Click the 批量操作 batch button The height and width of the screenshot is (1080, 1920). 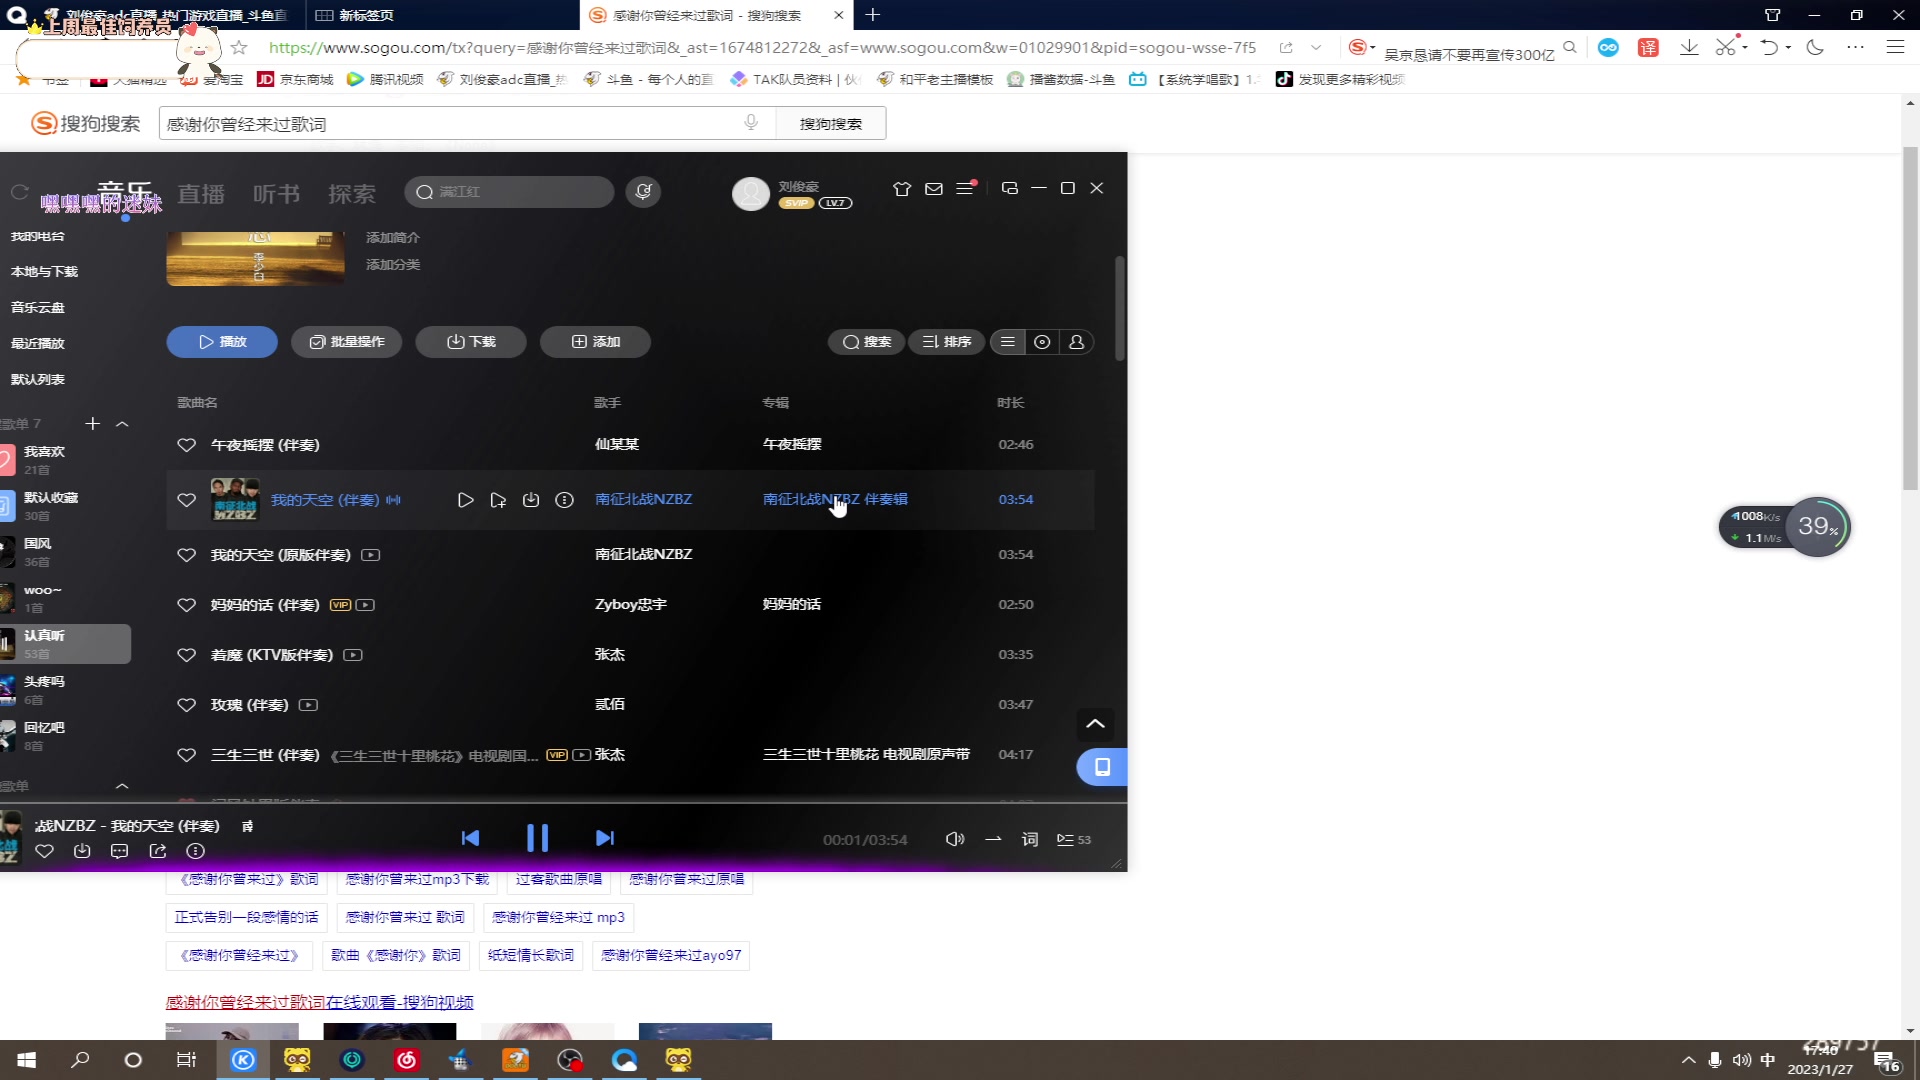(346, 342)
